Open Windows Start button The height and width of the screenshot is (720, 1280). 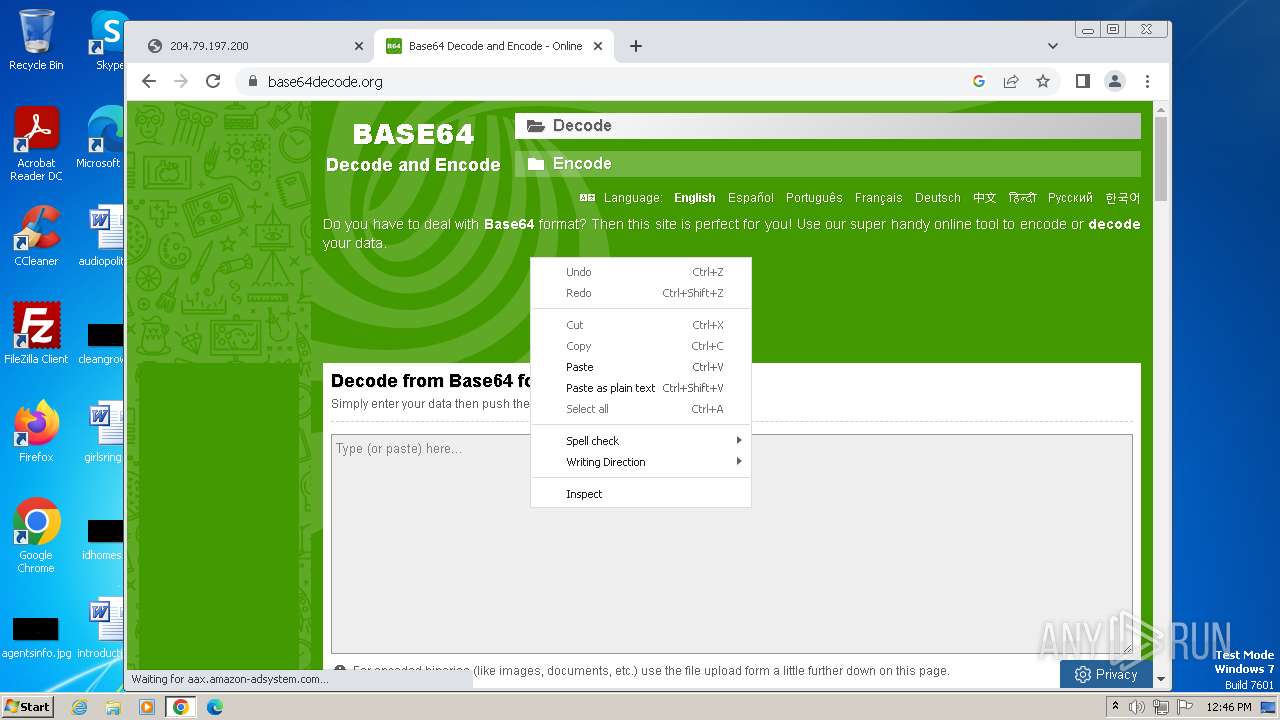point(28,706)
